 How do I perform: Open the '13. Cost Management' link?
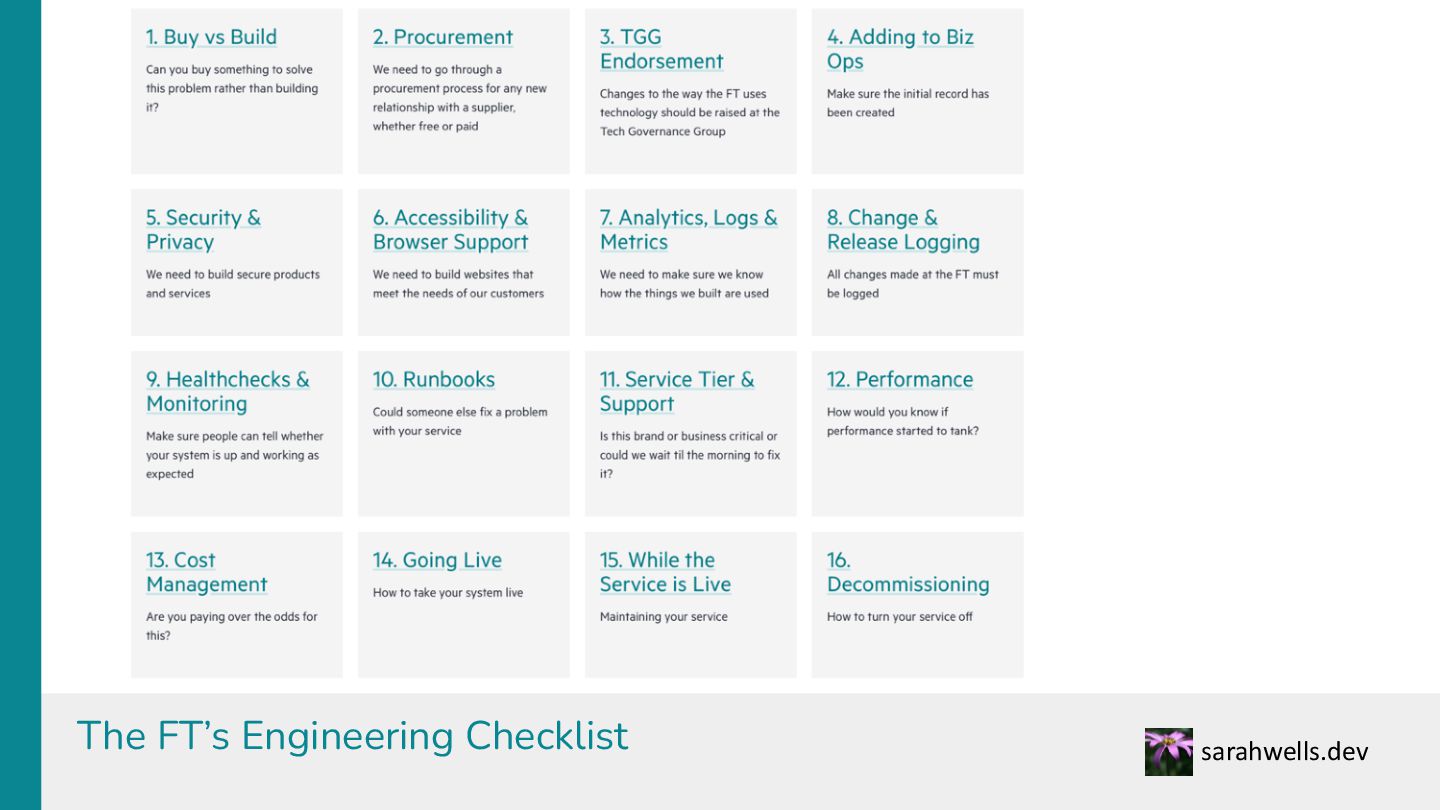[207, 572]
